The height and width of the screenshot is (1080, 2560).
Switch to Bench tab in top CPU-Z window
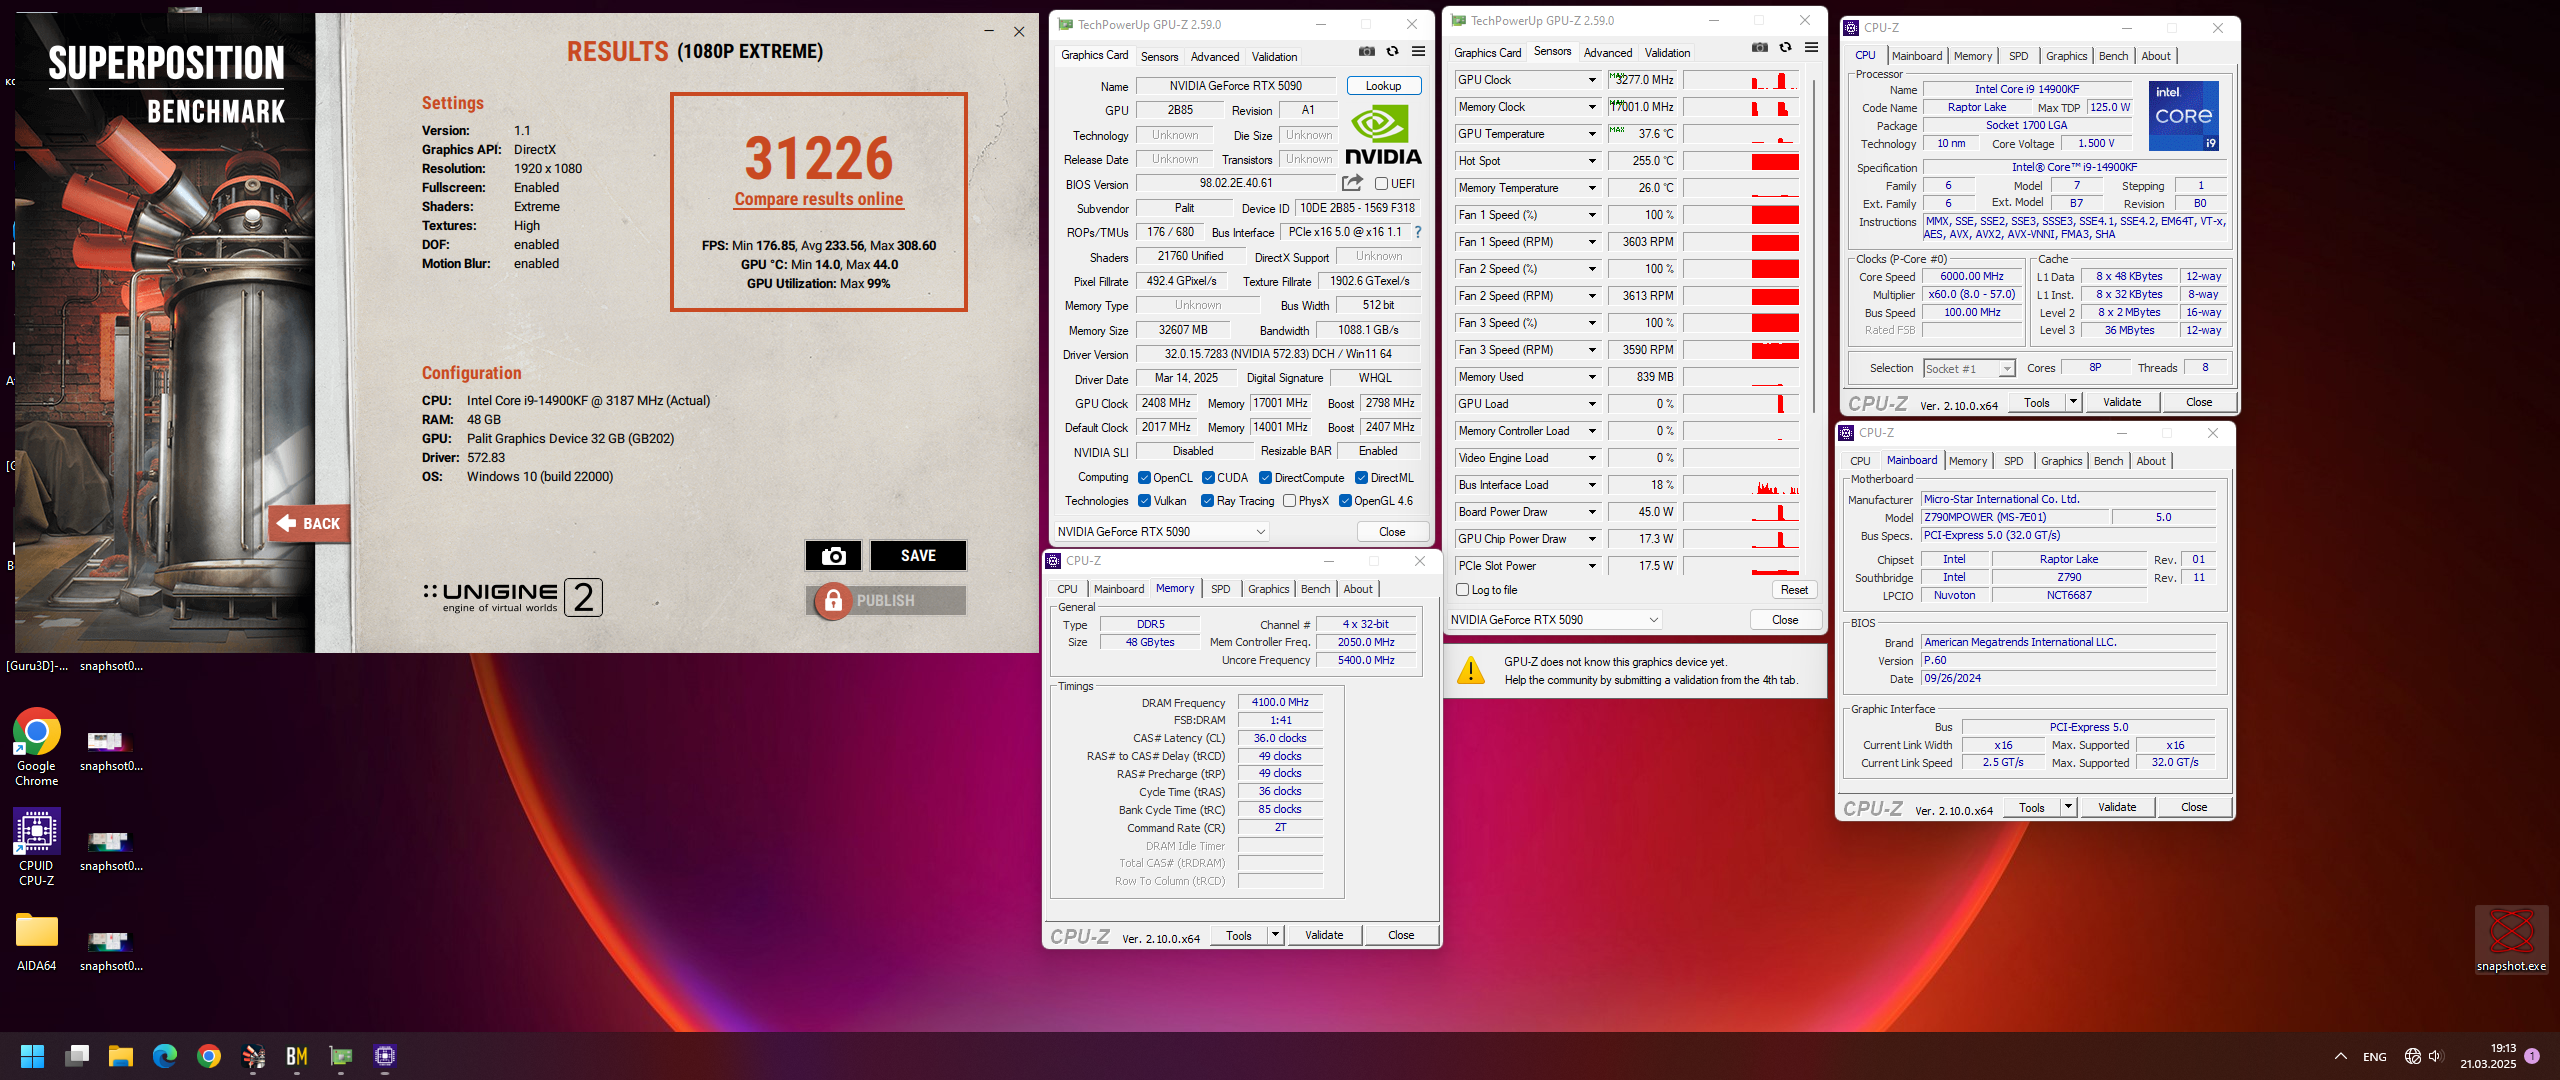tap(2112, 56)
